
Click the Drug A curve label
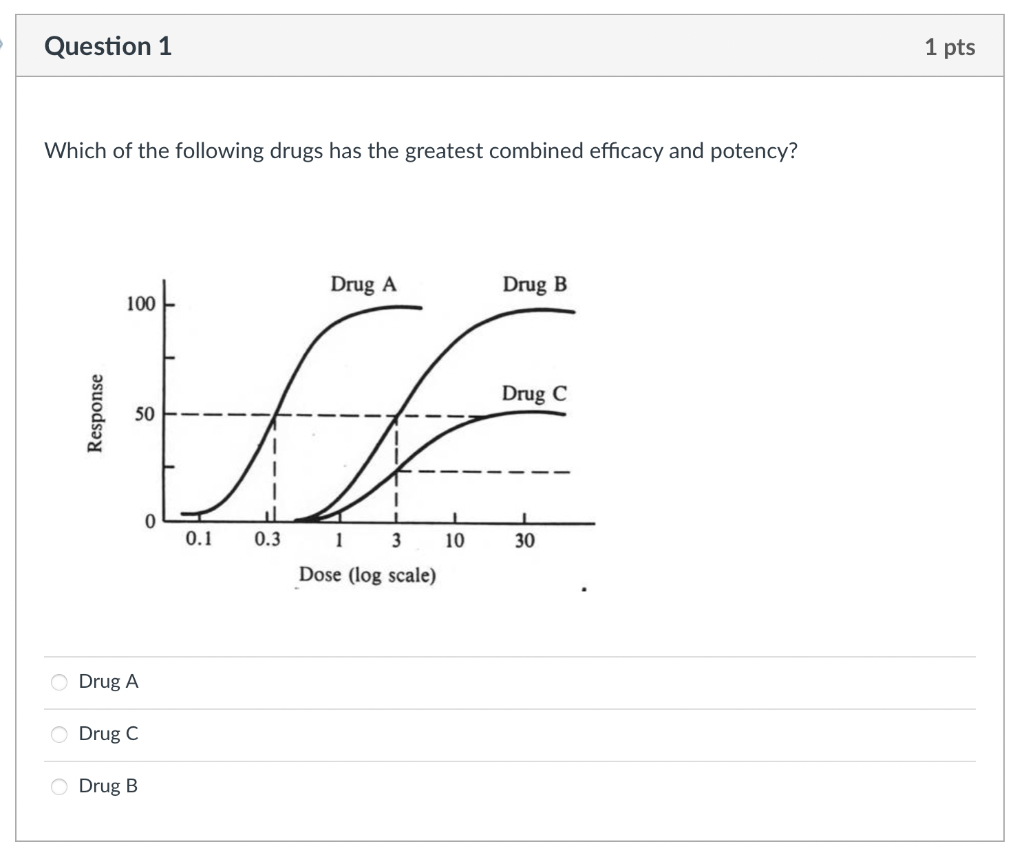[x=364, y=284]
